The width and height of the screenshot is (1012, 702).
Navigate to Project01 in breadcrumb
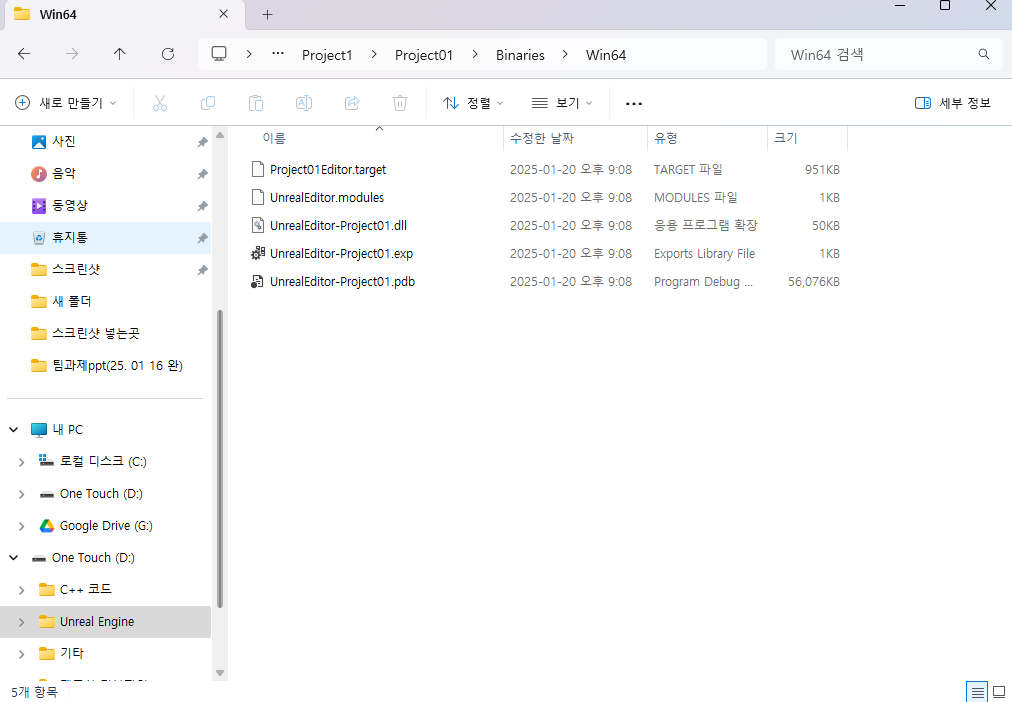[x=424, y=55]
